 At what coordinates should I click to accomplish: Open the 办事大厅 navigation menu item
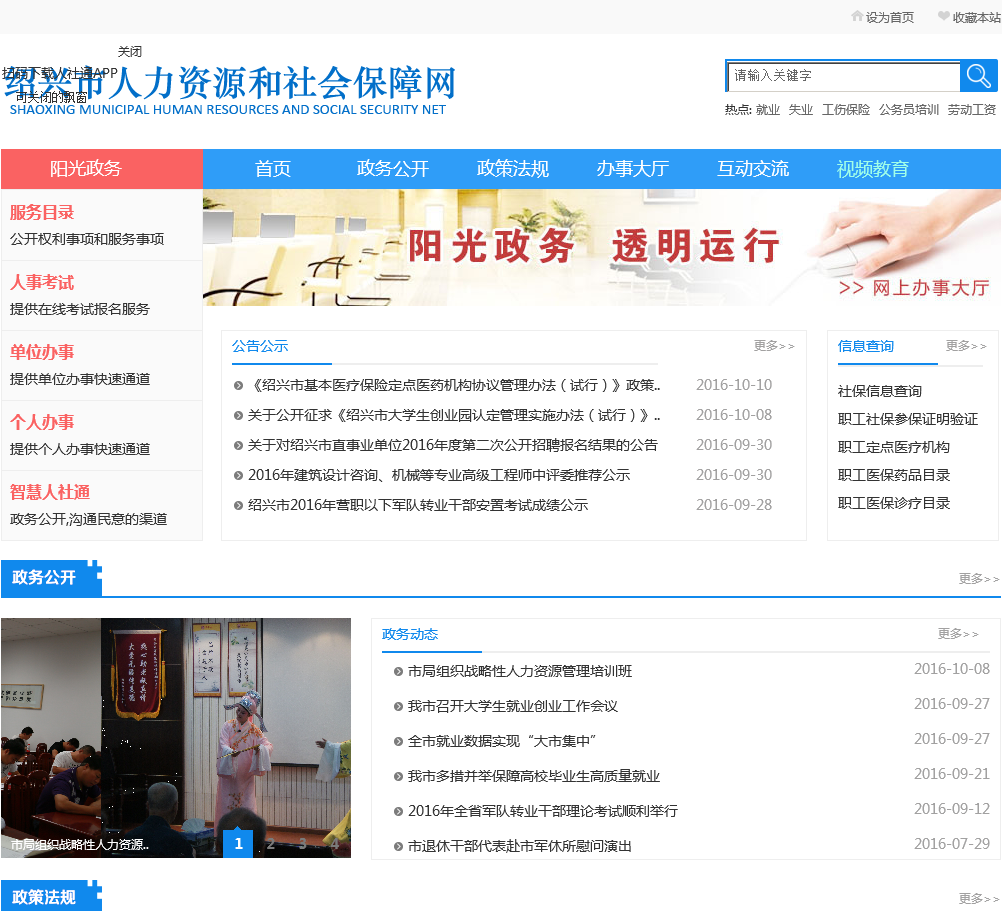[632, 169]
